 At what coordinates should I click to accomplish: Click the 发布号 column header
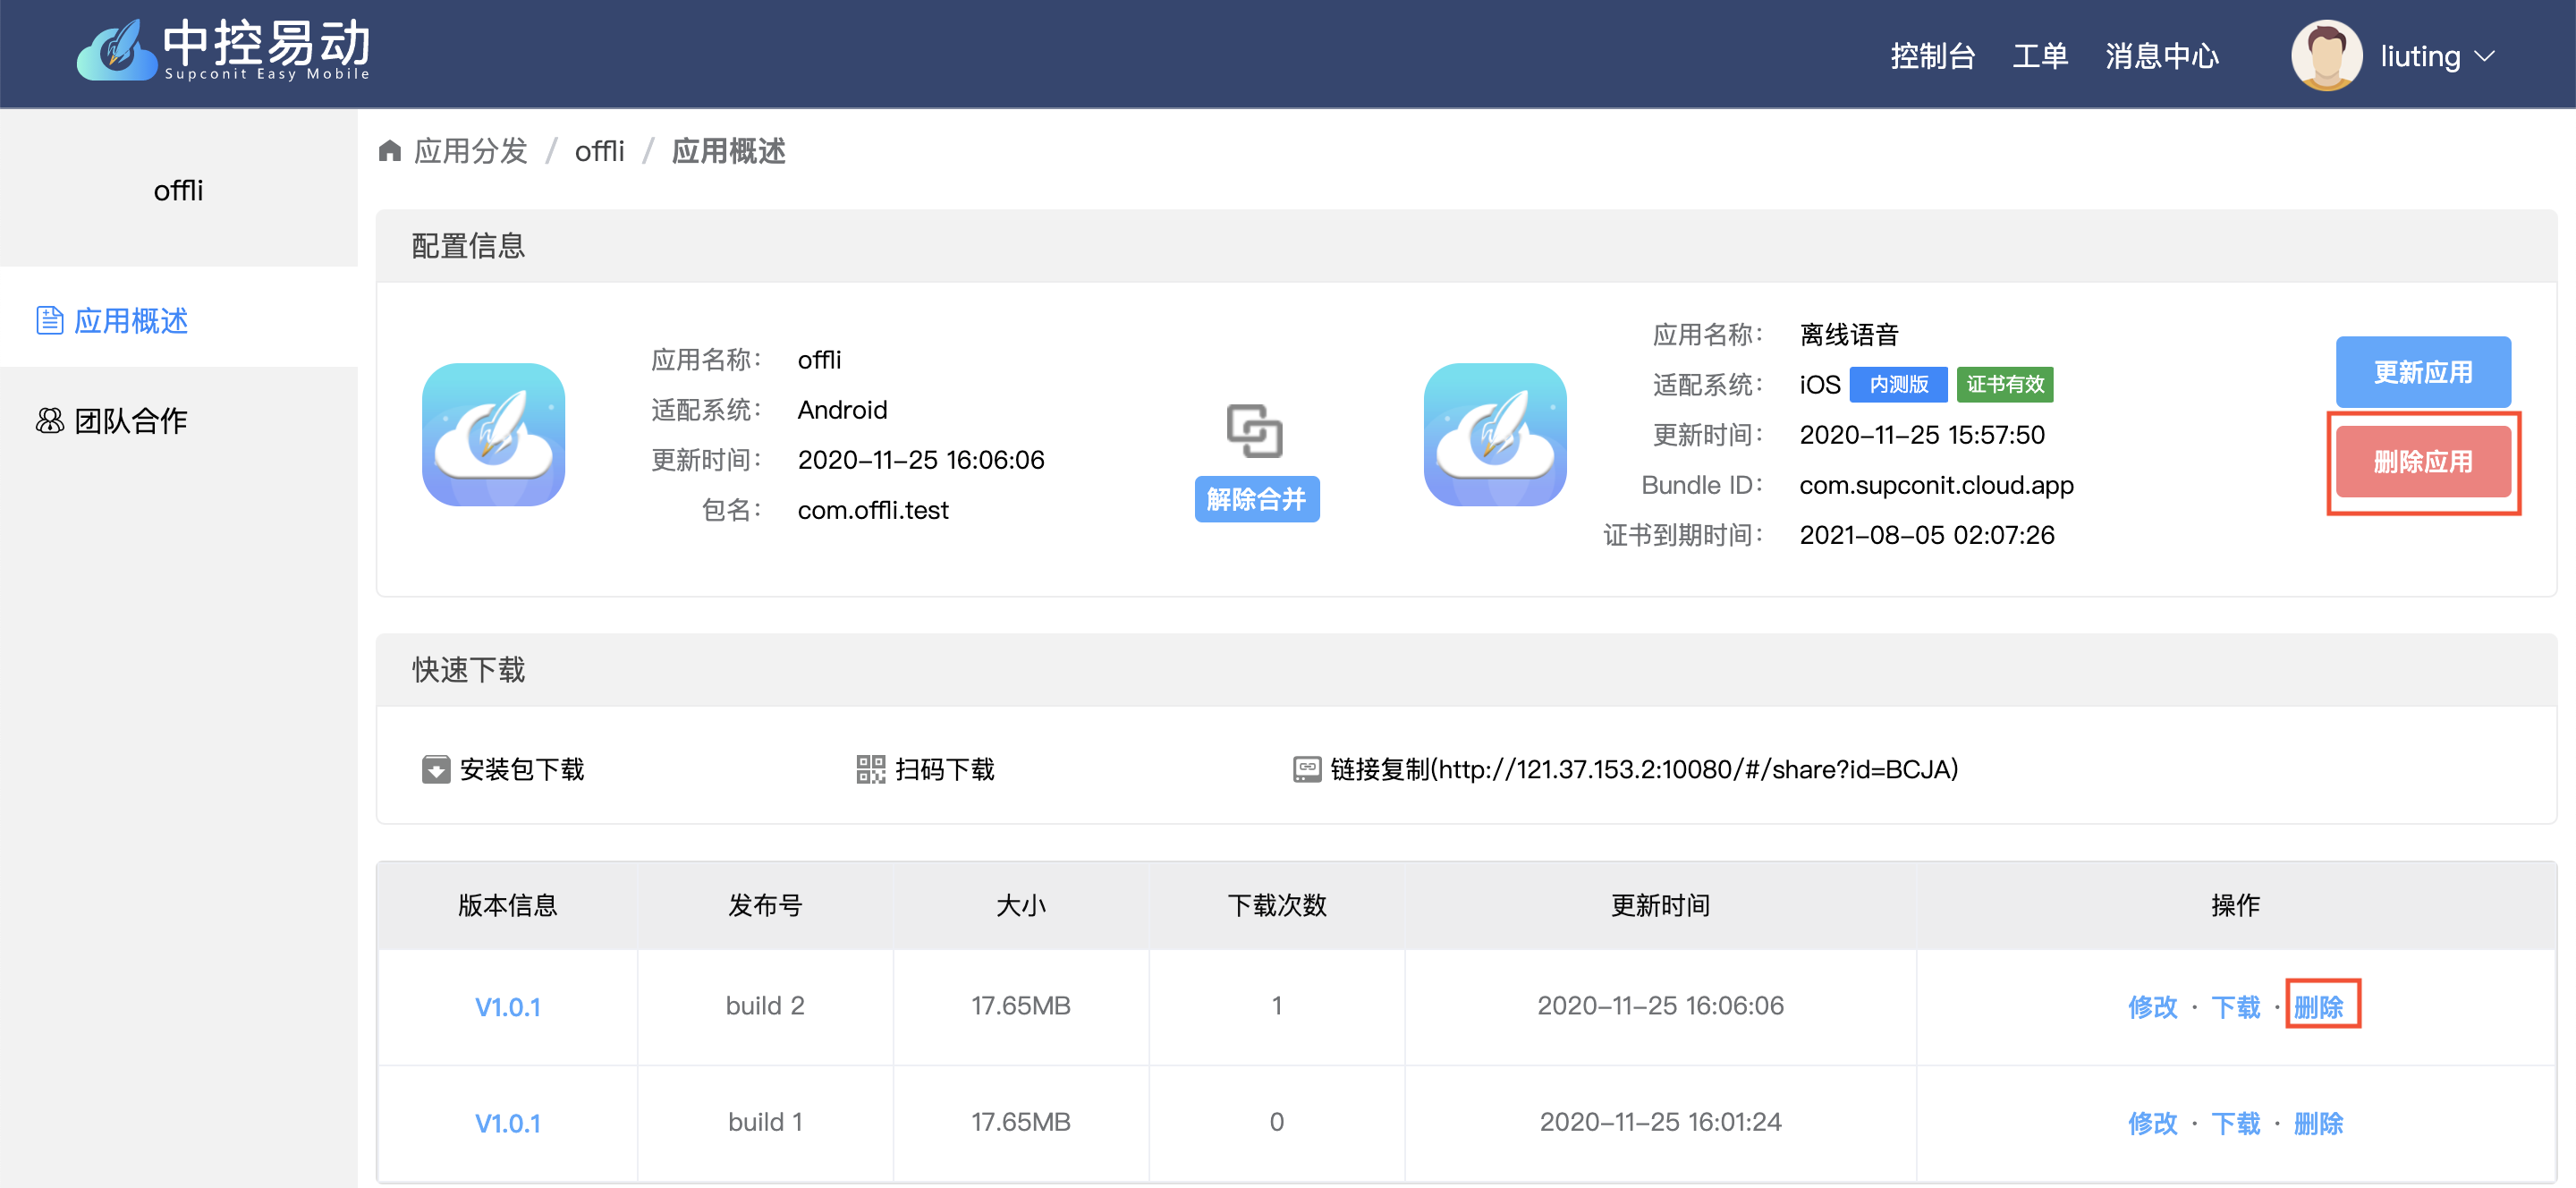(765, 905)
